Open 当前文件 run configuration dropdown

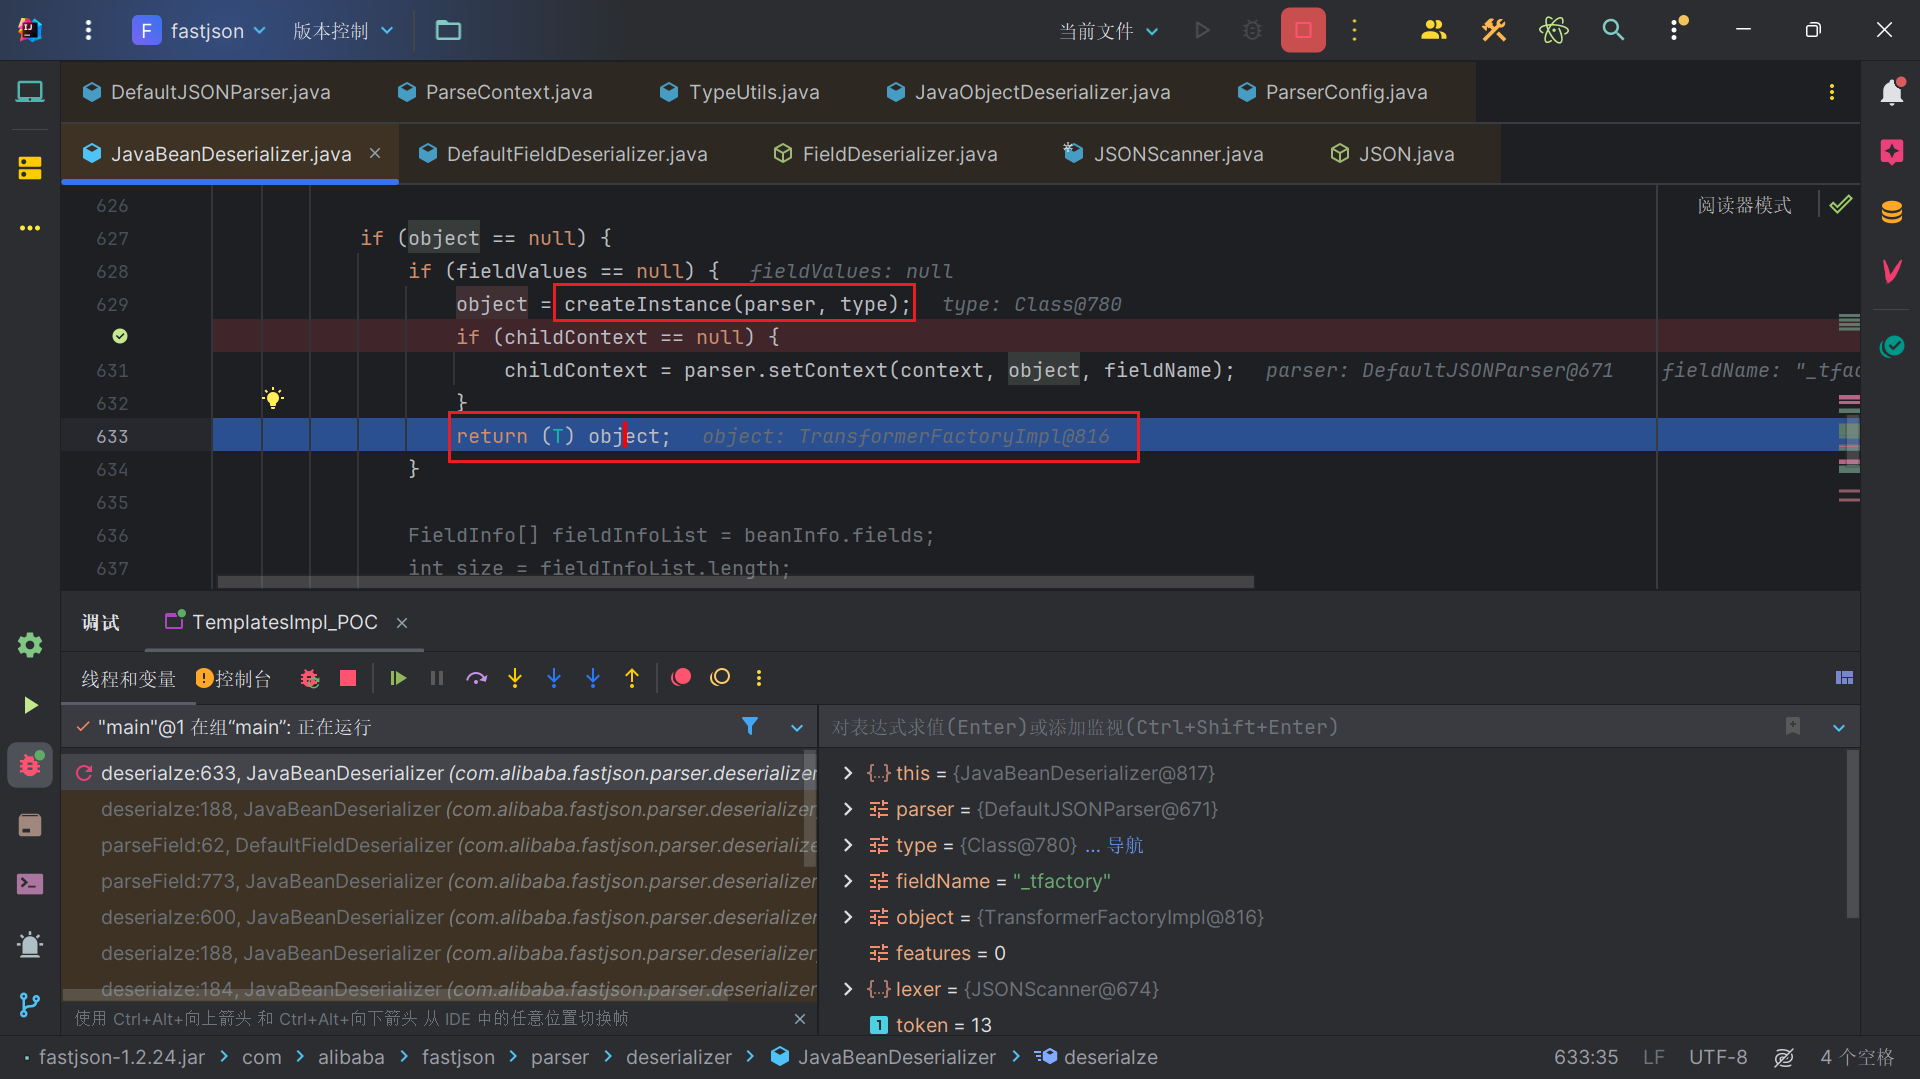pyautogui.click(x=1109, y=30)
